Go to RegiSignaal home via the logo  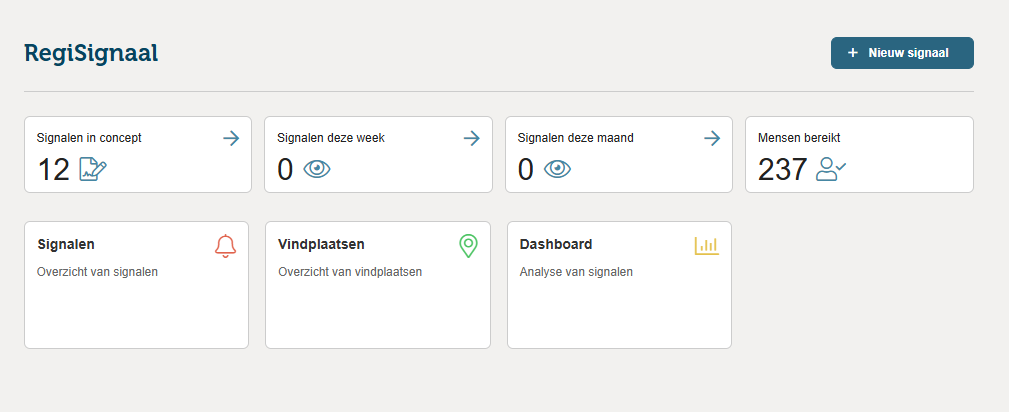(x=91, y=53)
